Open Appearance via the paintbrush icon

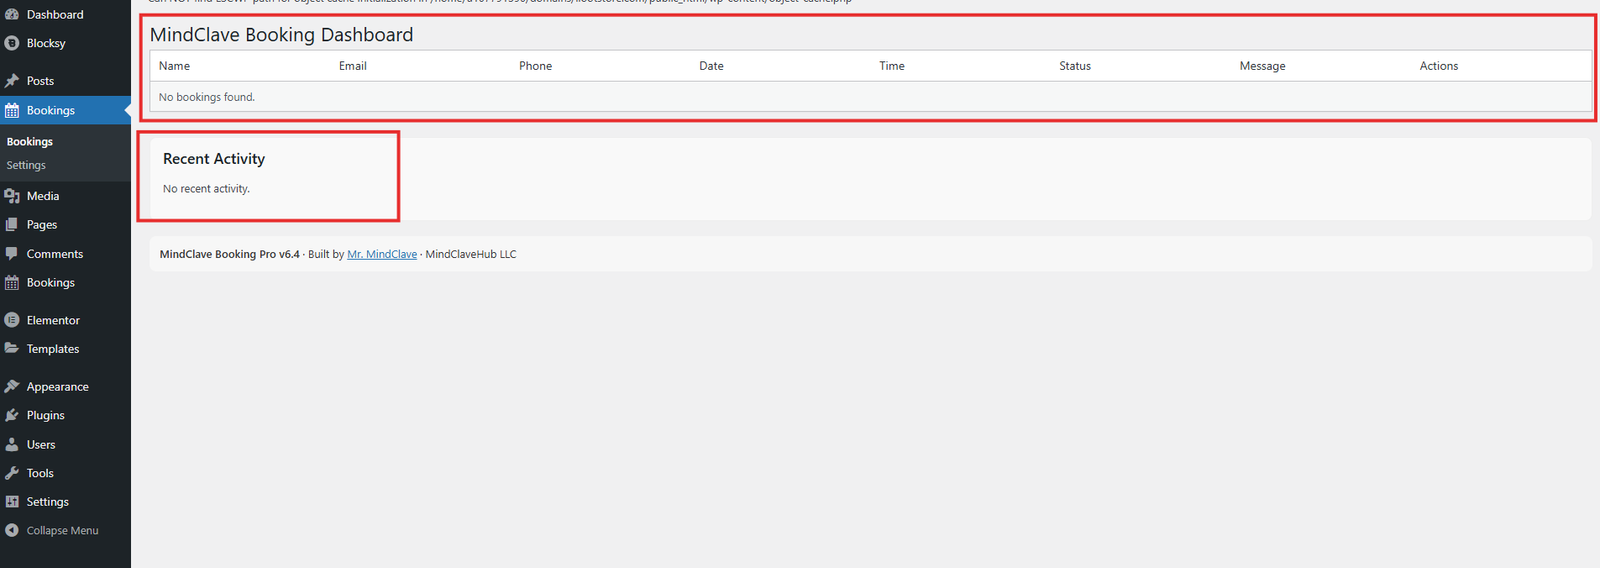(12, 387)
